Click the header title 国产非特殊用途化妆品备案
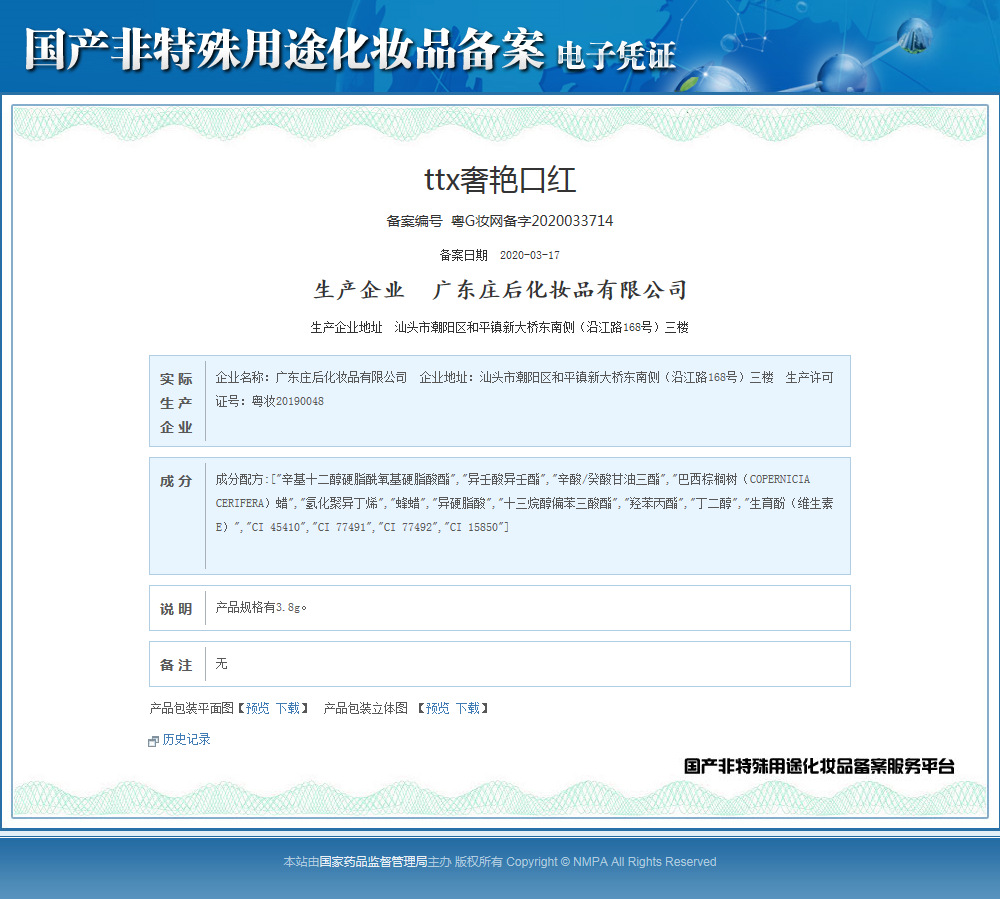This screenshot has height=899, width=1000. (x=284, y=48)
